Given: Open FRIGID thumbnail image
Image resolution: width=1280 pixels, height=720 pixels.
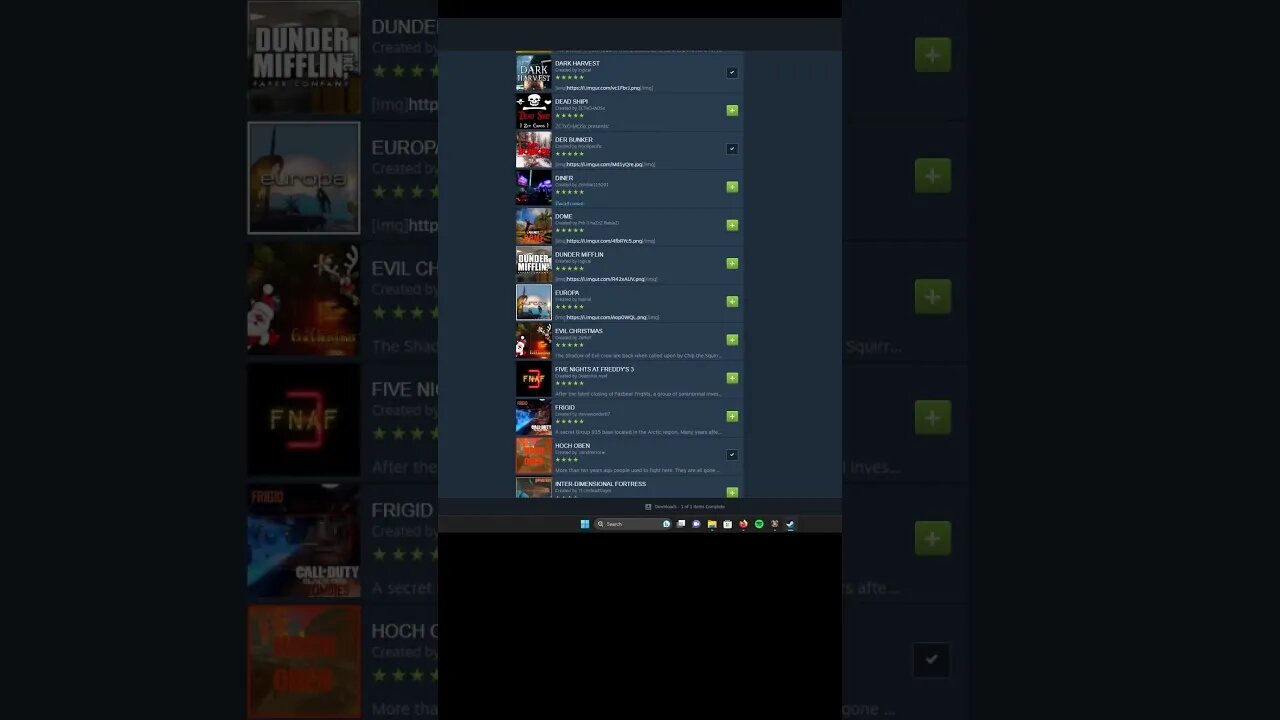Looking at the screenshot, I should click(533, 416).
